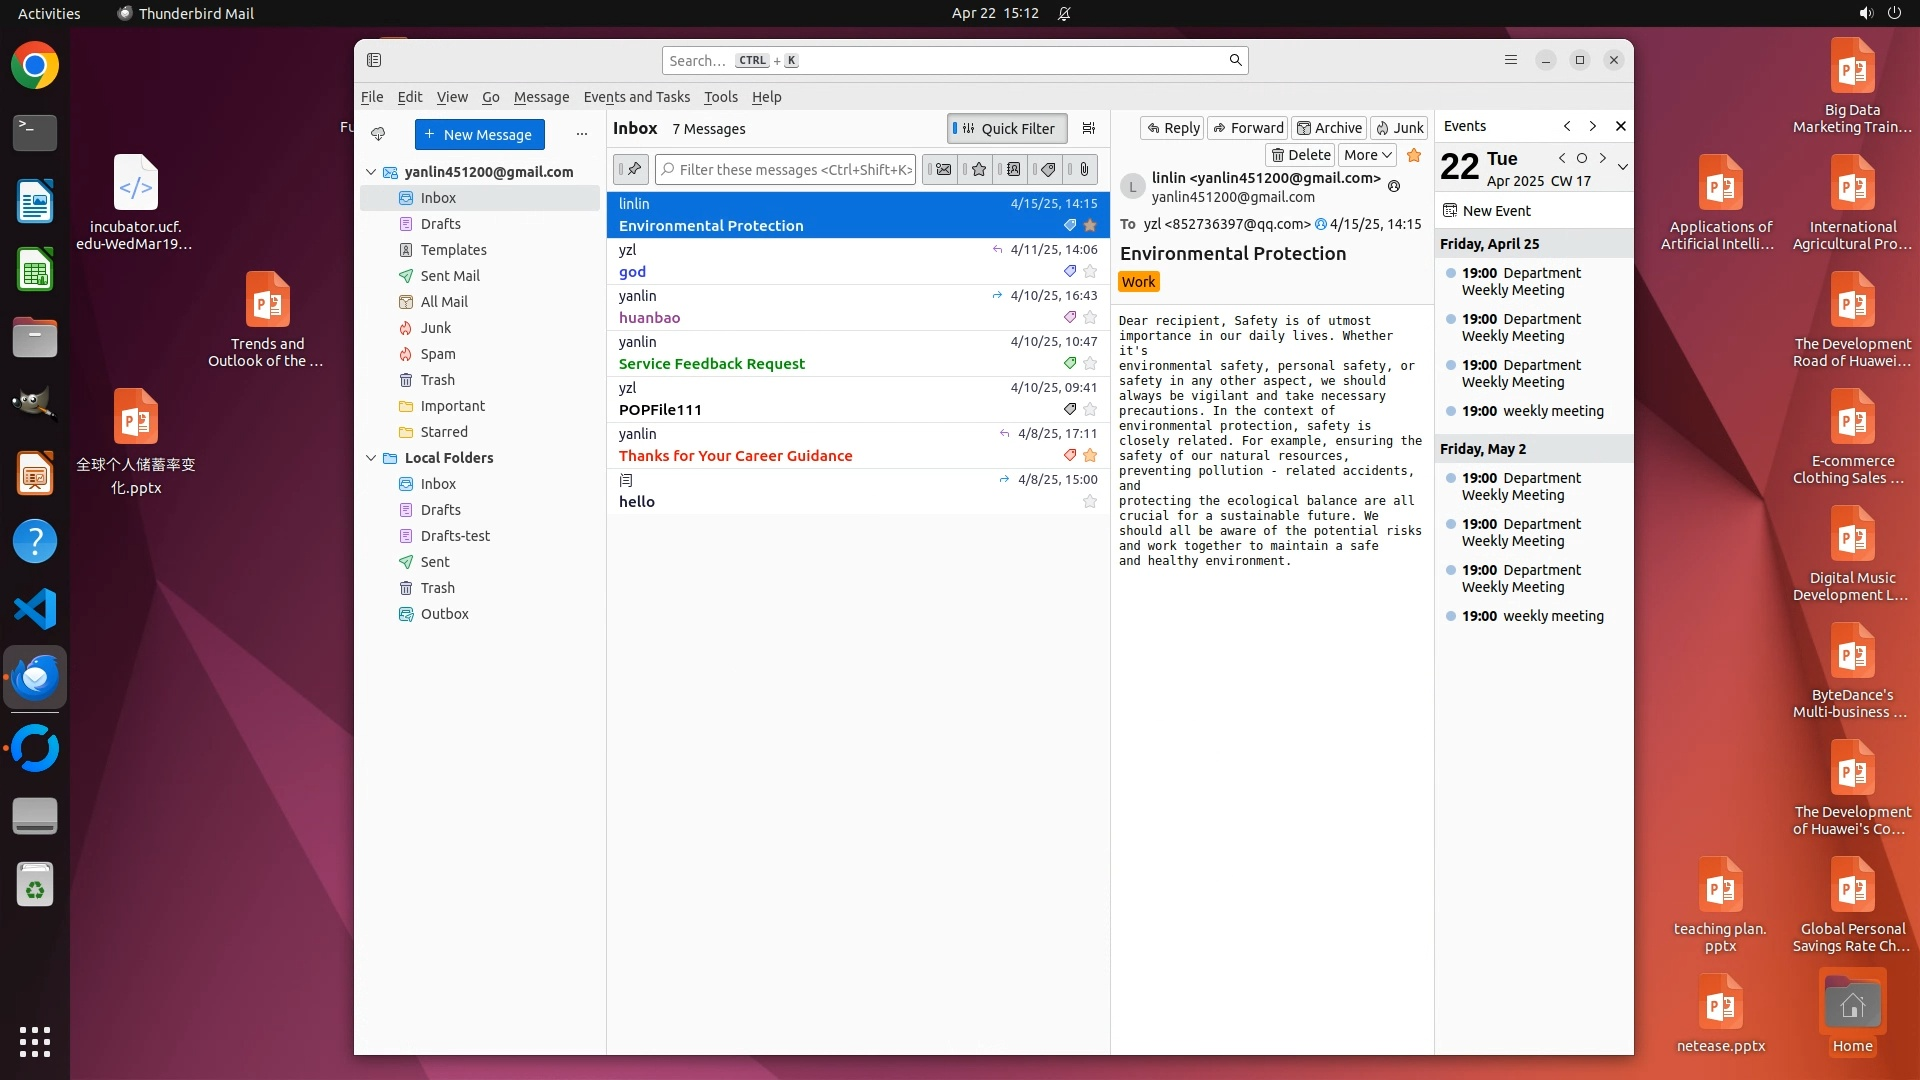Screen dimensions: 1920x1080
Task: Open the Tools menu
Action: point(720,97)
